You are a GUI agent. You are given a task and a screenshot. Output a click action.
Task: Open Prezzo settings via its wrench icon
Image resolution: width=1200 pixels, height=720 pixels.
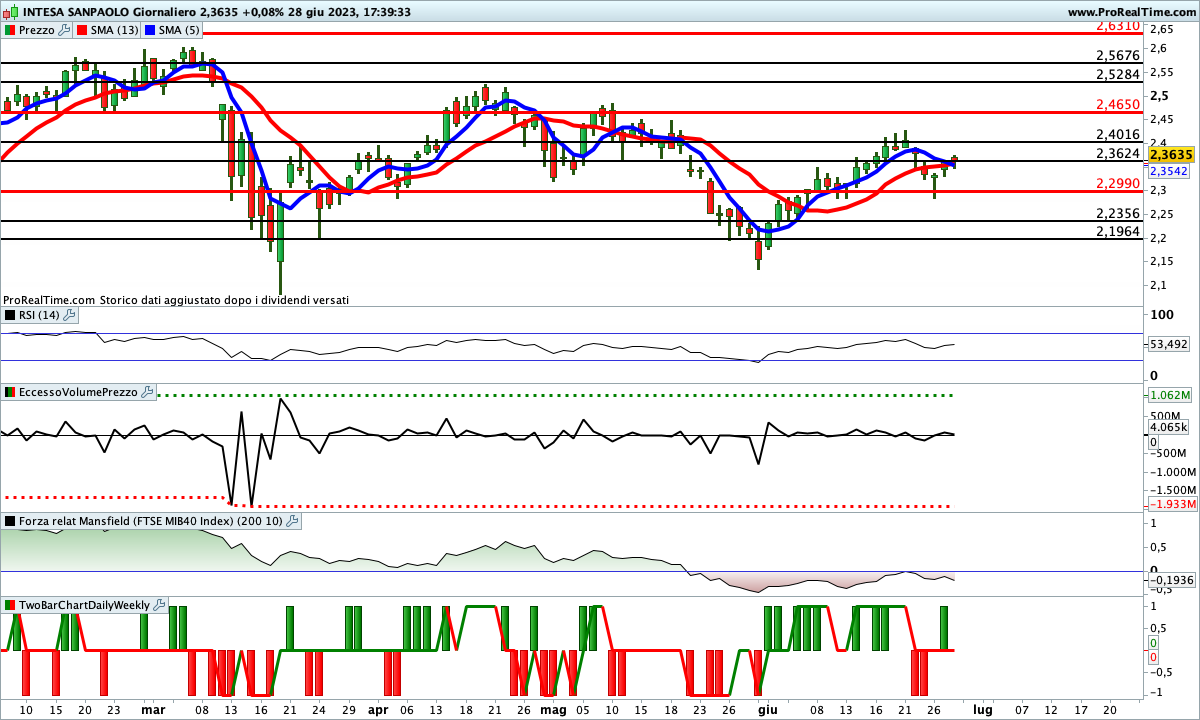coord(65,30)
